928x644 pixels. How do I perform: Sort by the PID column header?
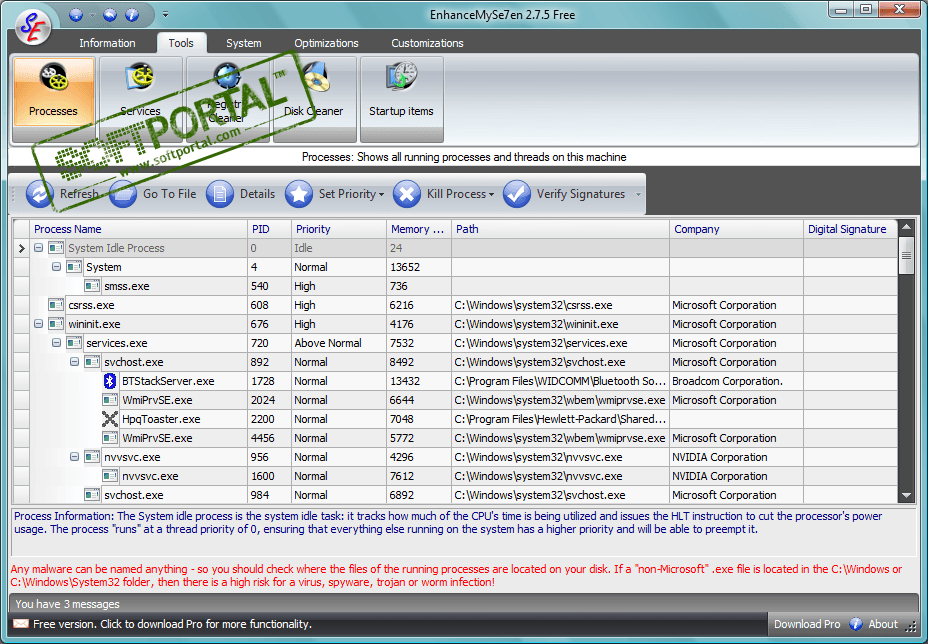[x=269, y=229]
